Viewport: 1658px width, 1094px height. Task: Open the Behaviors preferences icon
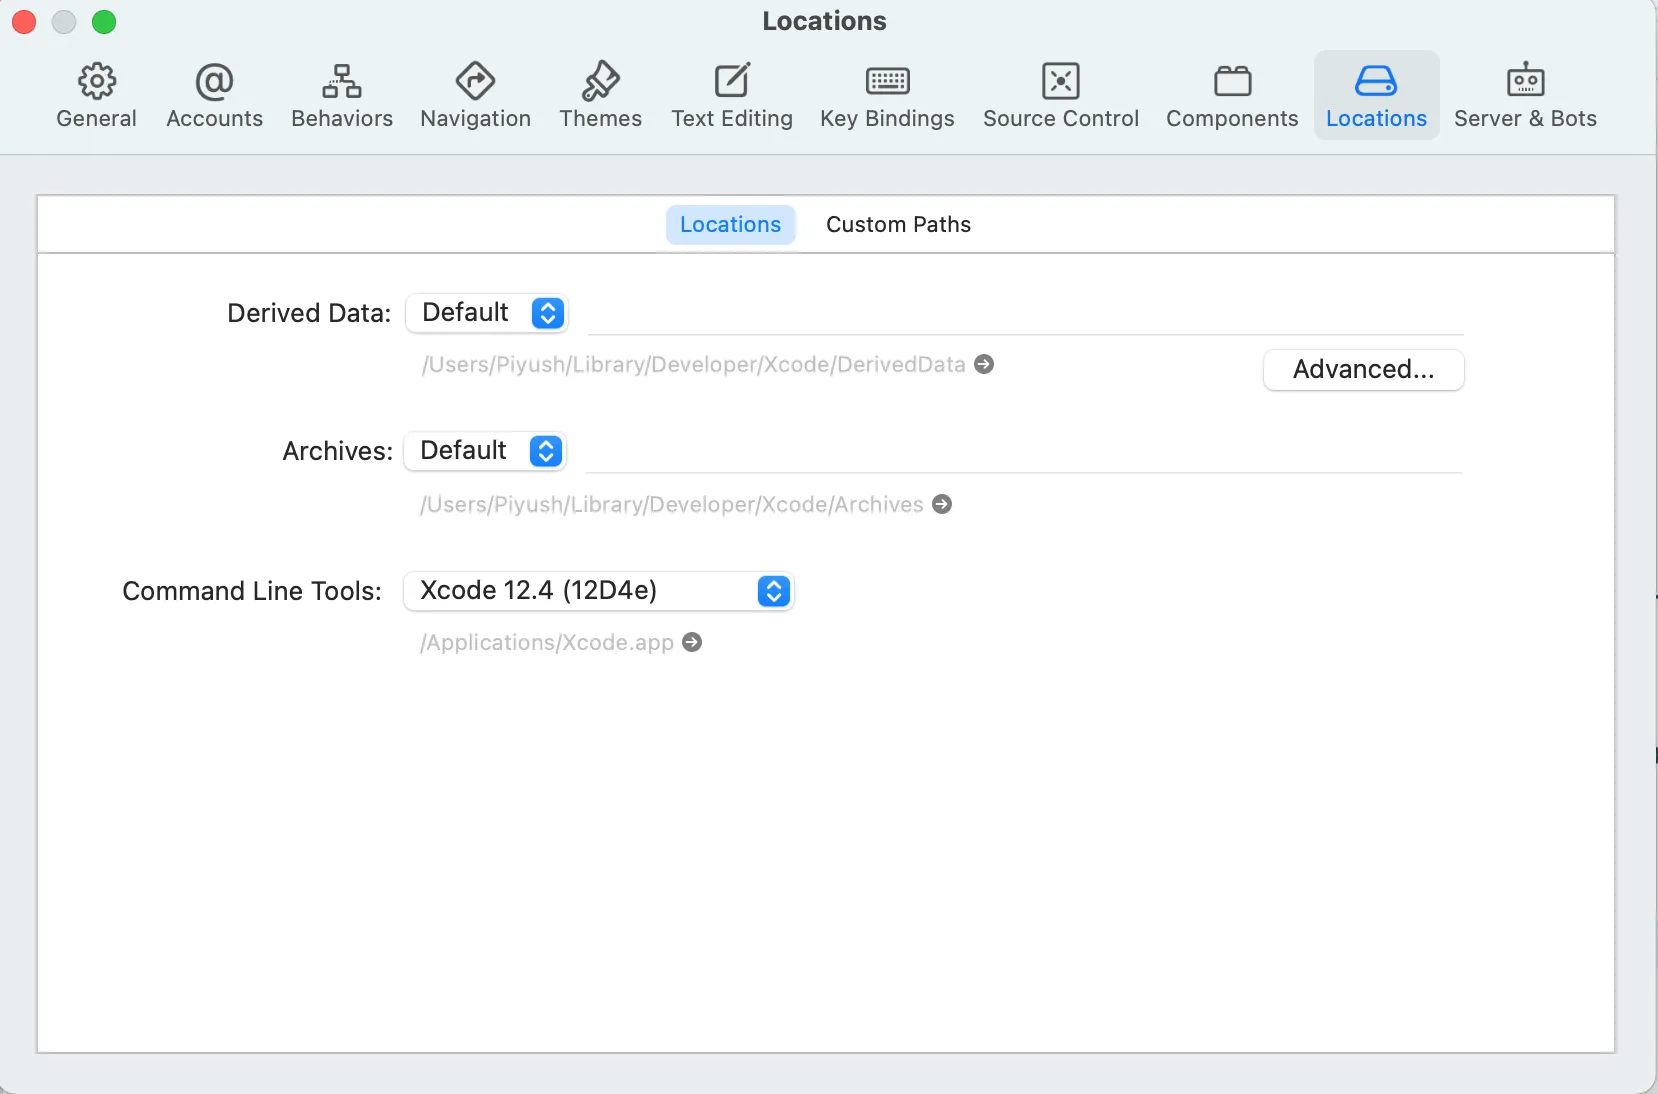tap(342, 82)
